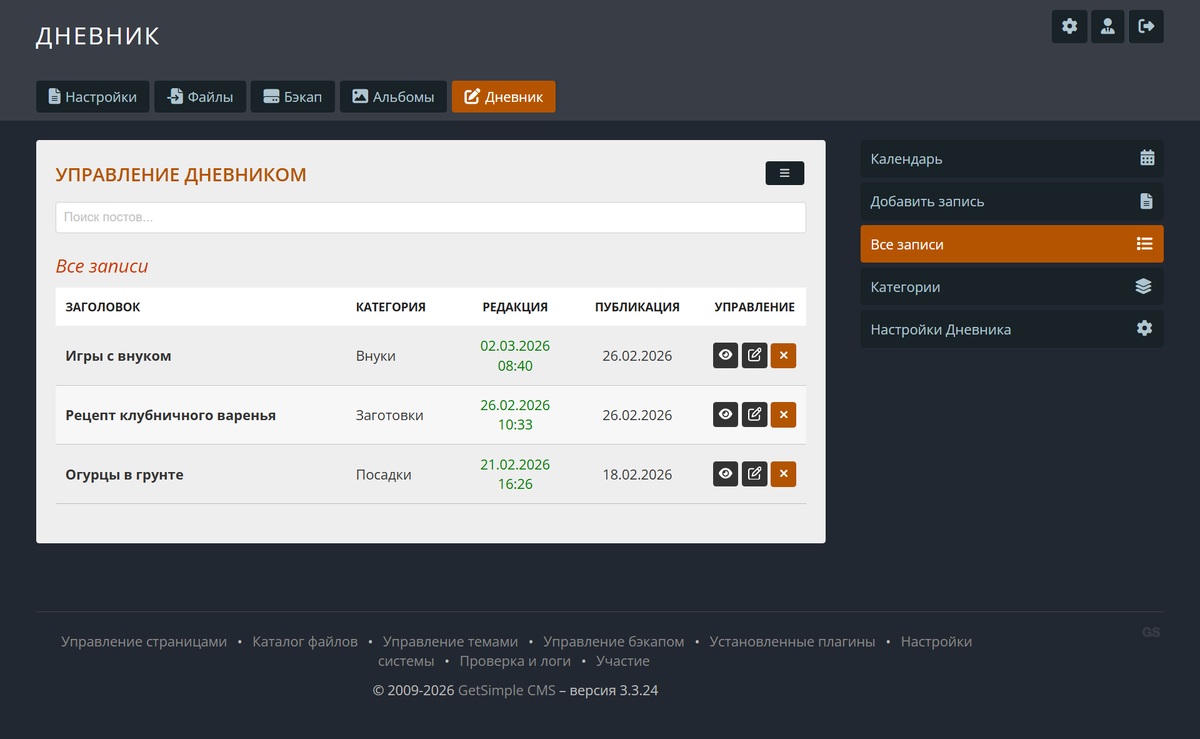Image resolution: width=1200 pixels, height=739 pixels.
Task: Click the logout icon in the header
Action: (1146, 26)
